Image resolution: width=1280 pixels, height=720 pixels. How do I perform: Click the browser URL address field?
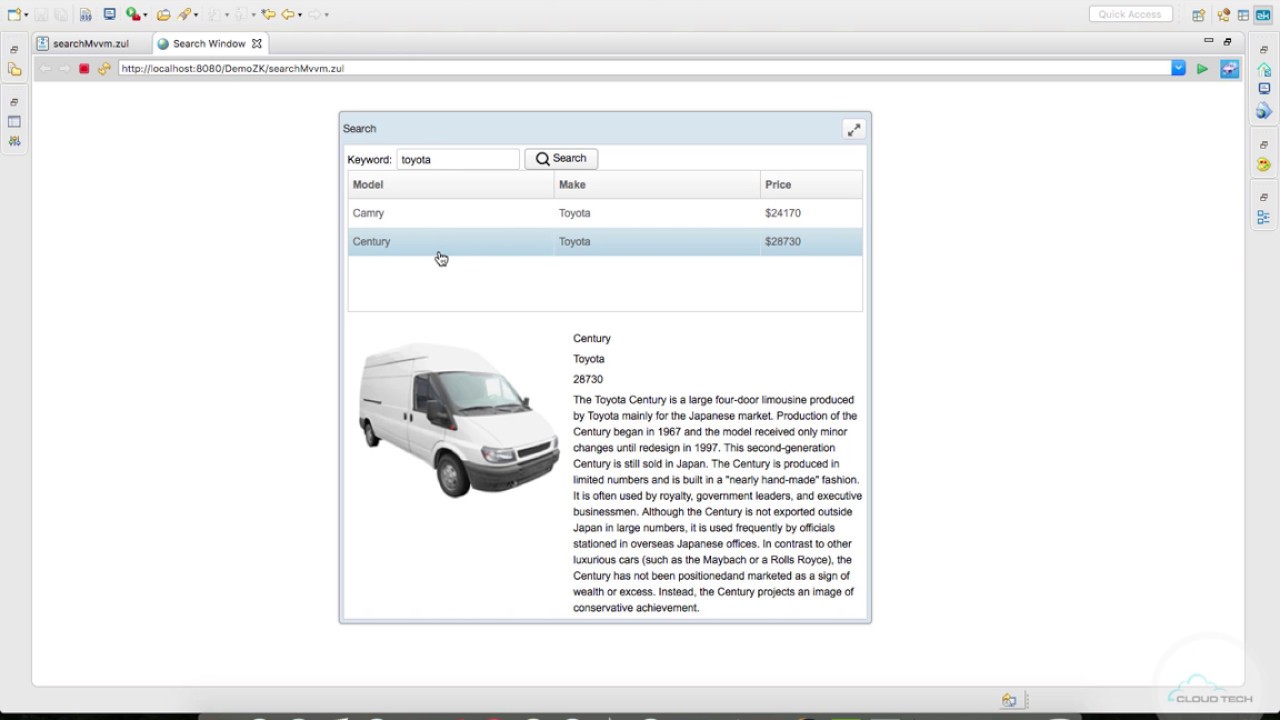(x=645, y=69)
